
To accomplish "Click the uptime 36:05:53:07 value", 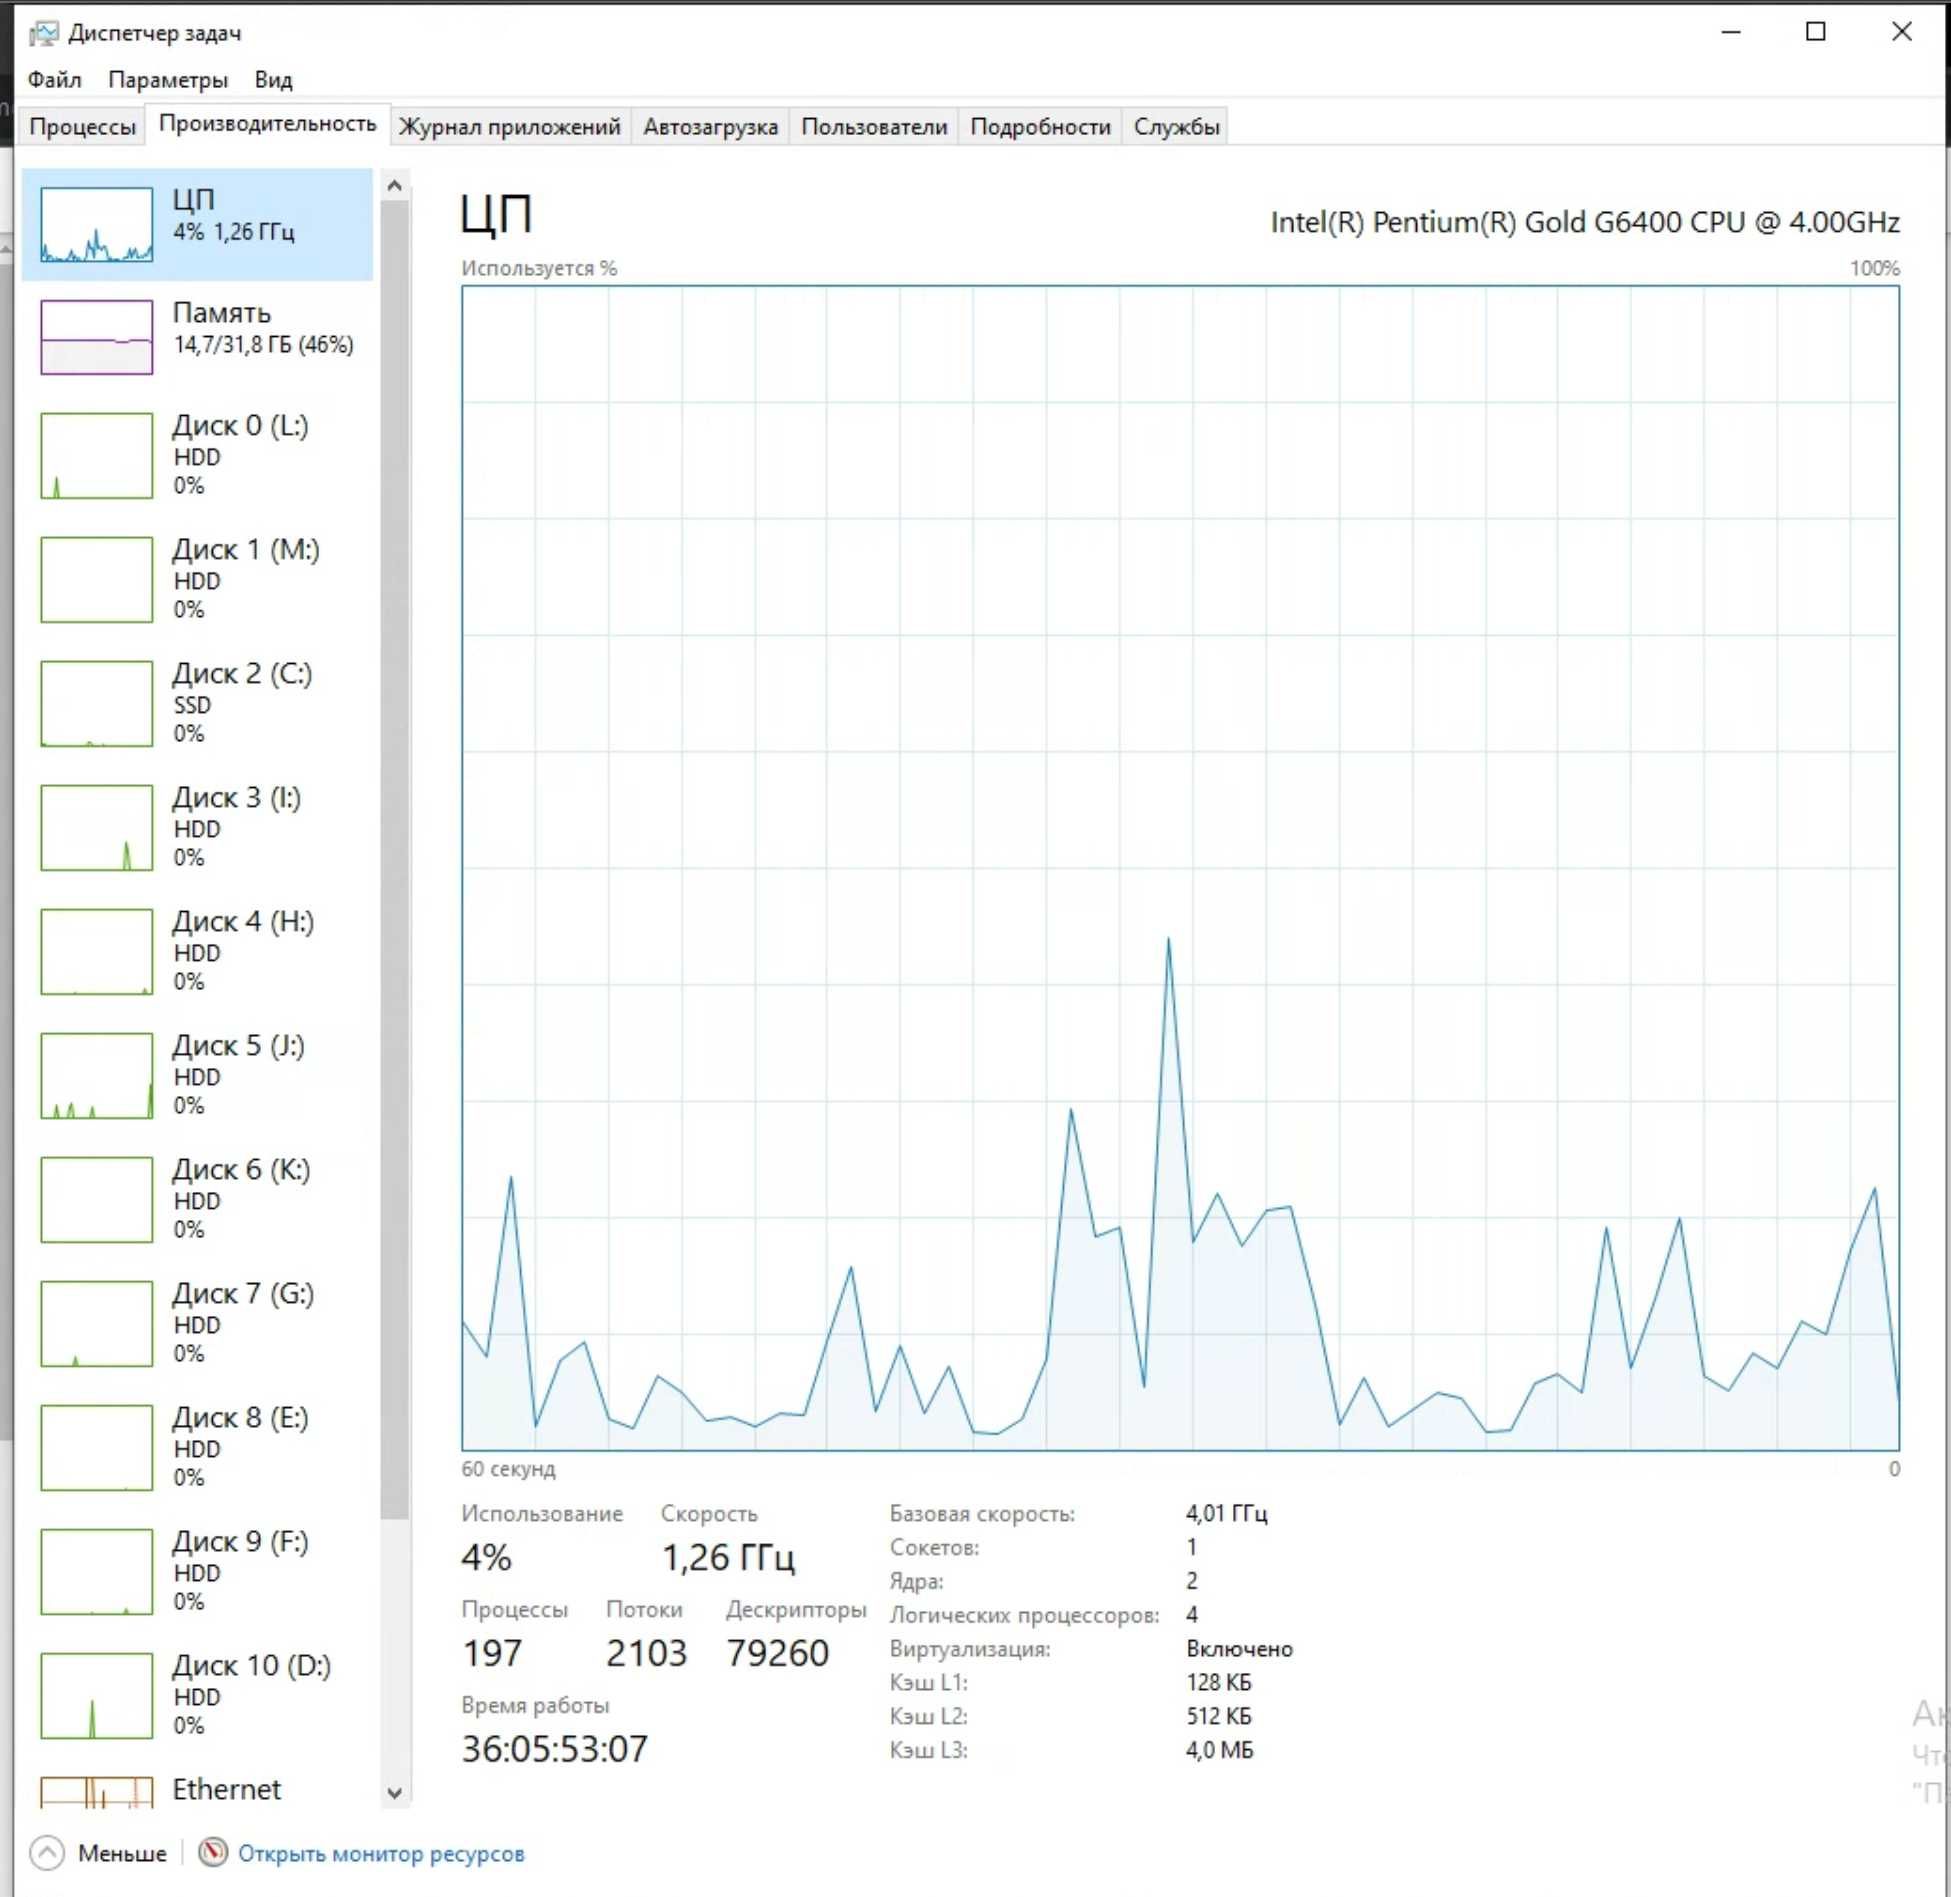I will 555,1748.
